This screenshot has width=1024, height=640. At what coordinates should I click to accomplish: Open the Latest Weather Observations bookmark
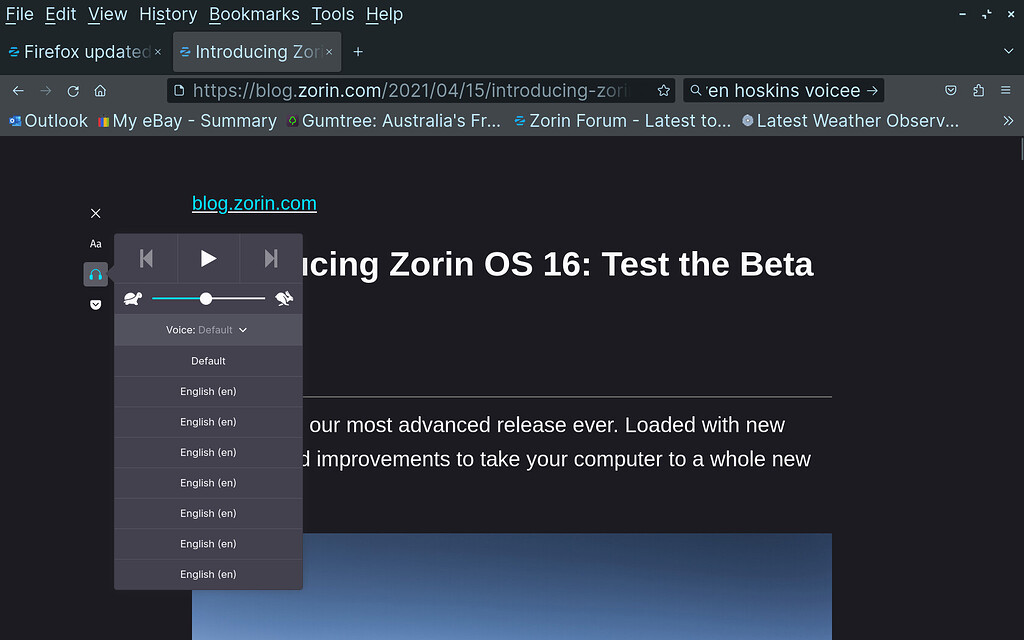(850, 121)
